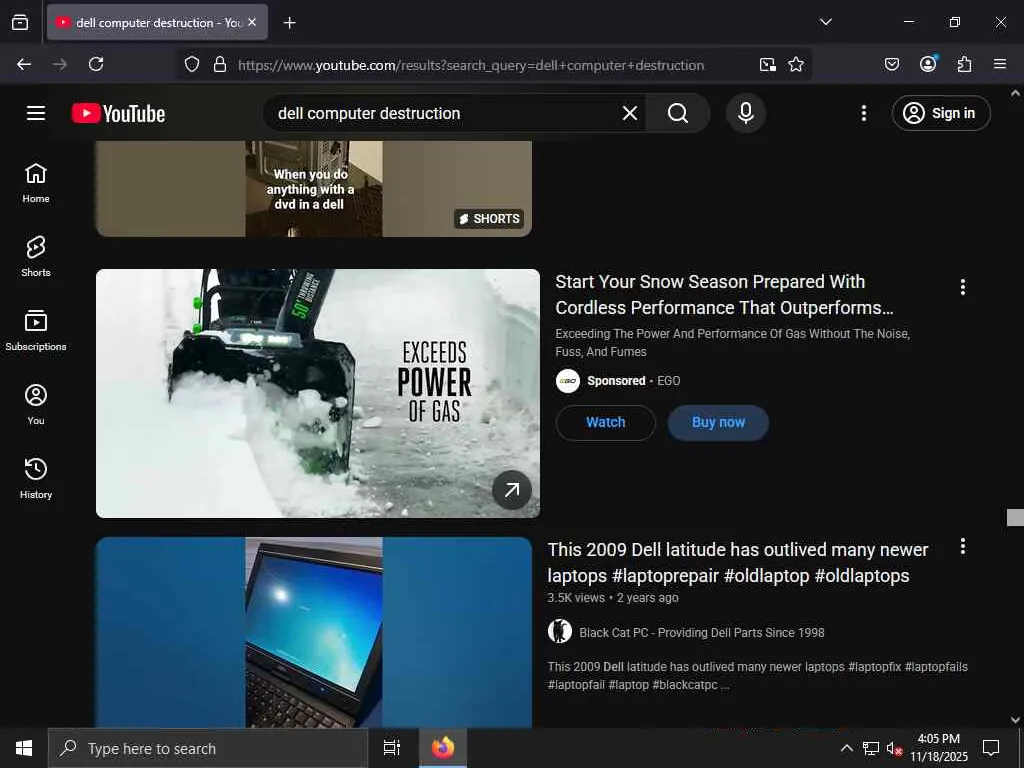Close the dell computer destruction tab
The width and height of the screenshot is (1024, 768).
coord(252,22)
